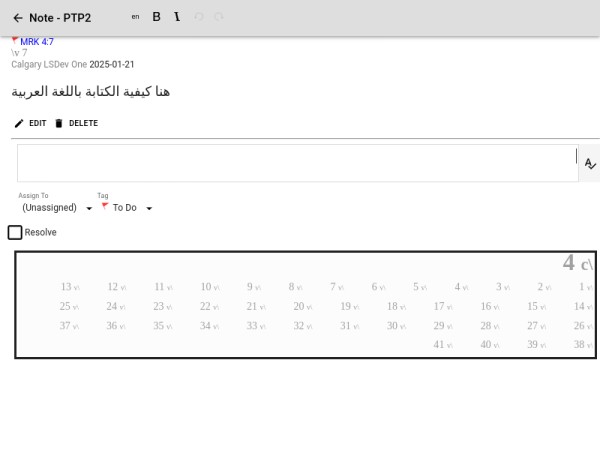Click the pencil icon next to EDIT
The image size is (600, 450).
[19, 123]
